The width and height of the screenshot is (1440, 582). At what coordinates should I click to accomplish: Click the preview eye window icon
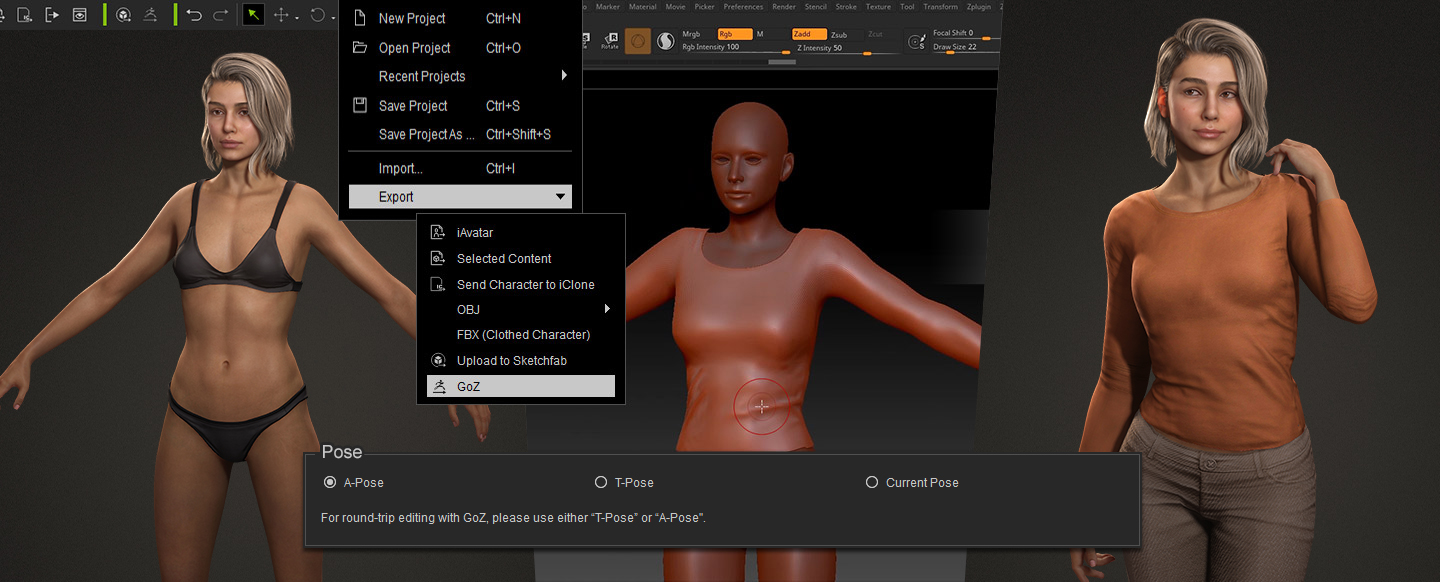coord(79,15)
